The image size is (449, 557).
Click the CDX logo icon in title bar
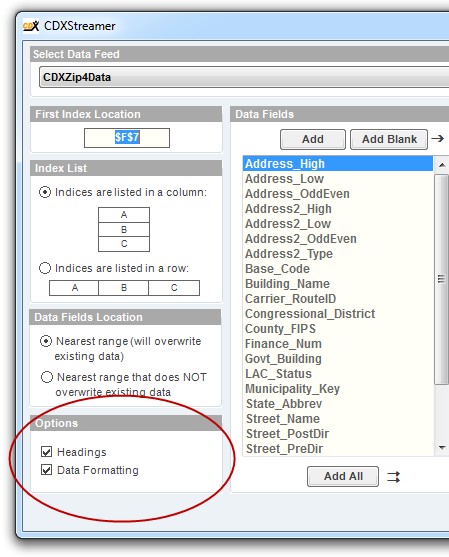tap(31, 26)
